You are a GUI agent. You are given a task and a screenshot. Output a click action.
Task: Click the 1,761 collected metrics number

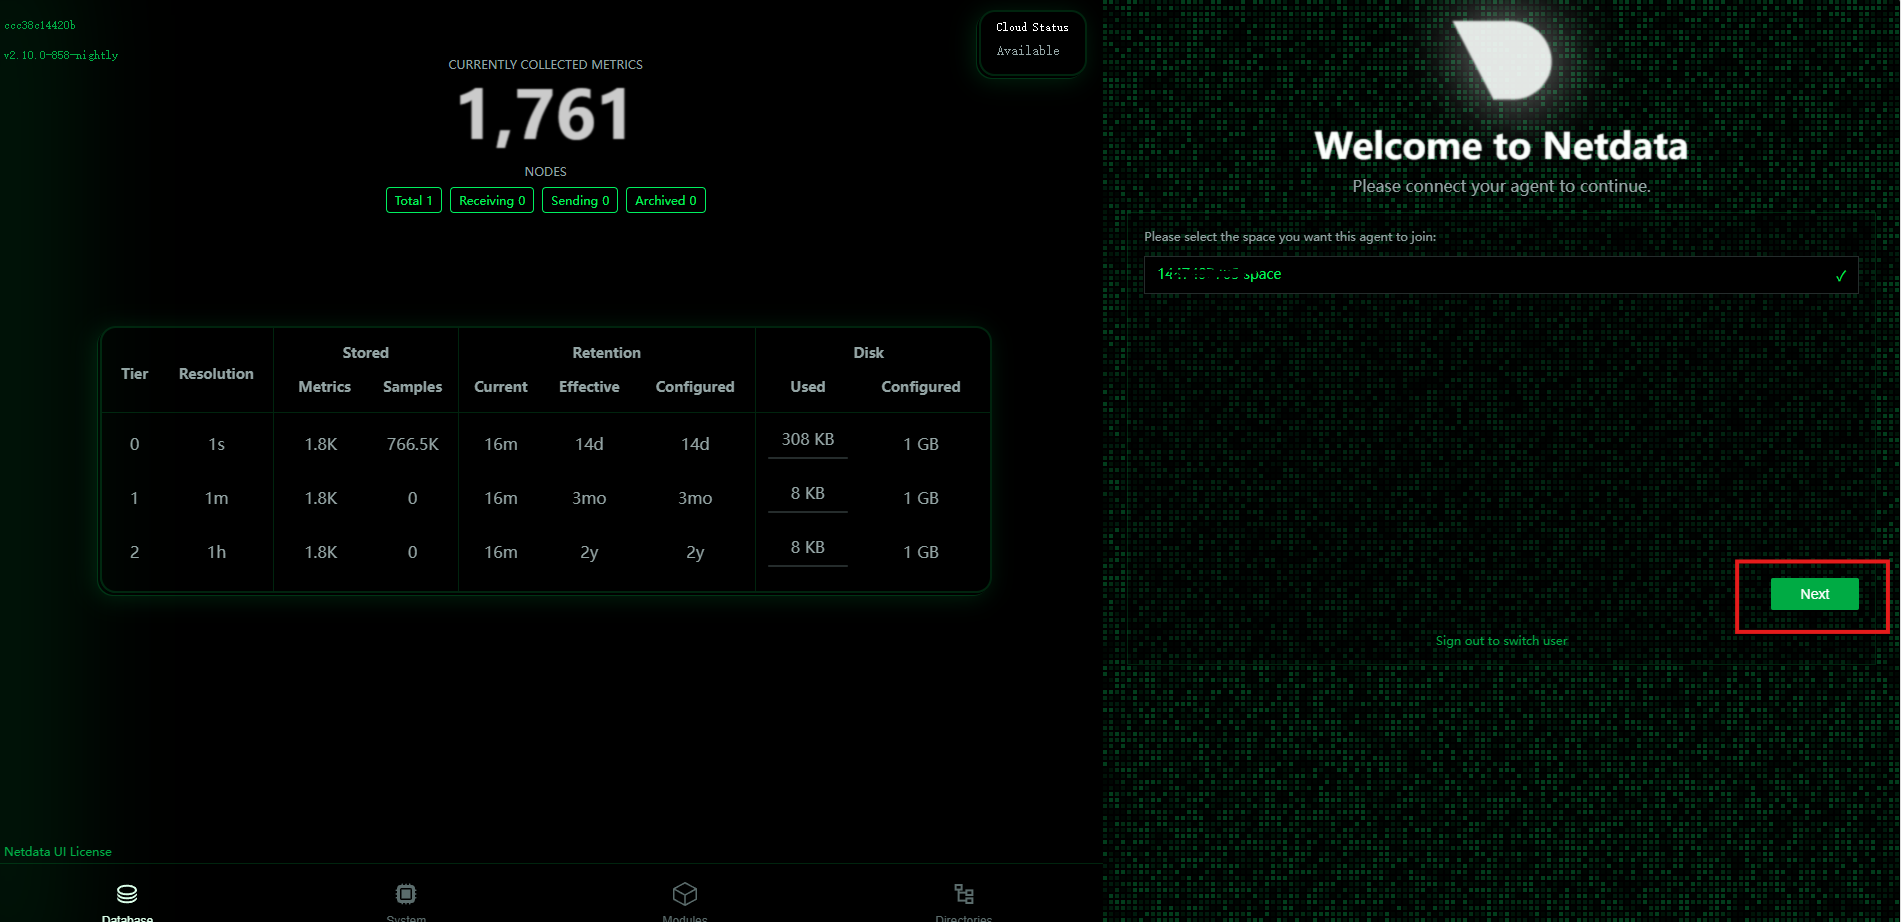coord(545,114)
